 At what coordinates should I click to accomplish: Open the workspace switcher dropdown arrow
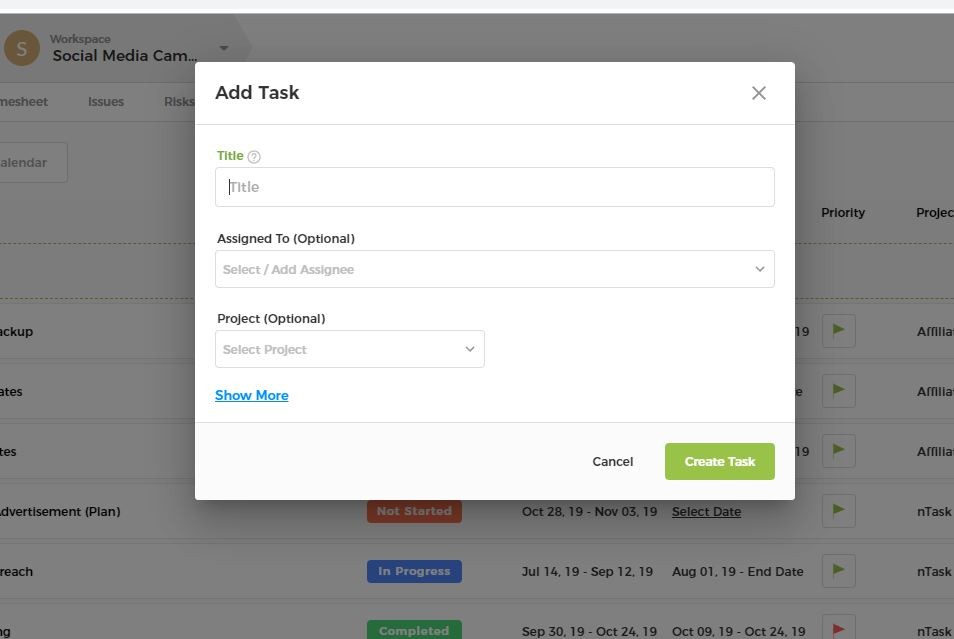pyautogui.click(x=224, y=48)
